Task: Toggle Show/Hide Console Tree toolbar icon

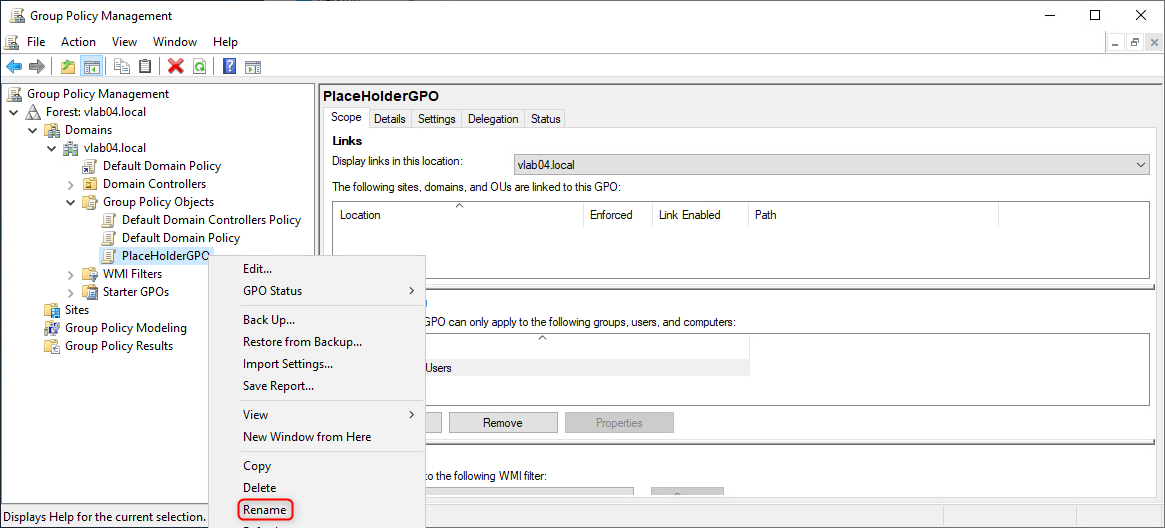Action: [x=91, y=67]
